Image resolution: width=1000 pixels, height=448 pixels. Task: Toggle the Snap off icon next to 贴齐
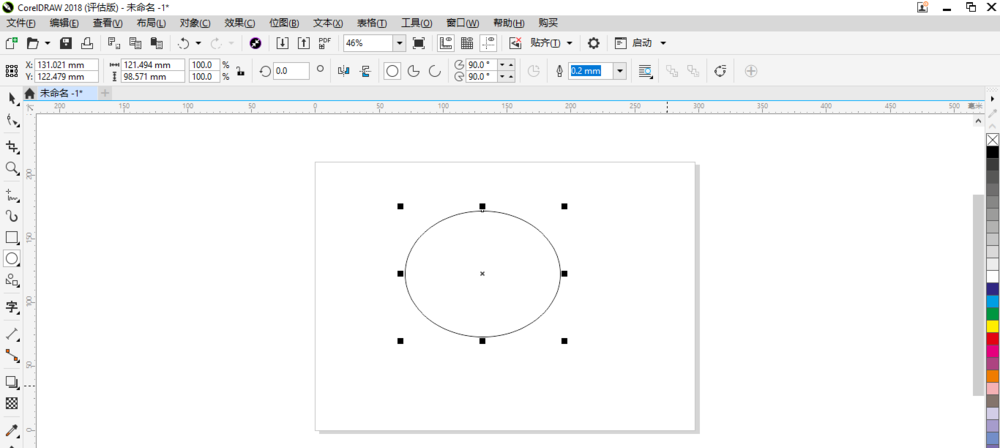coord(516,43)
